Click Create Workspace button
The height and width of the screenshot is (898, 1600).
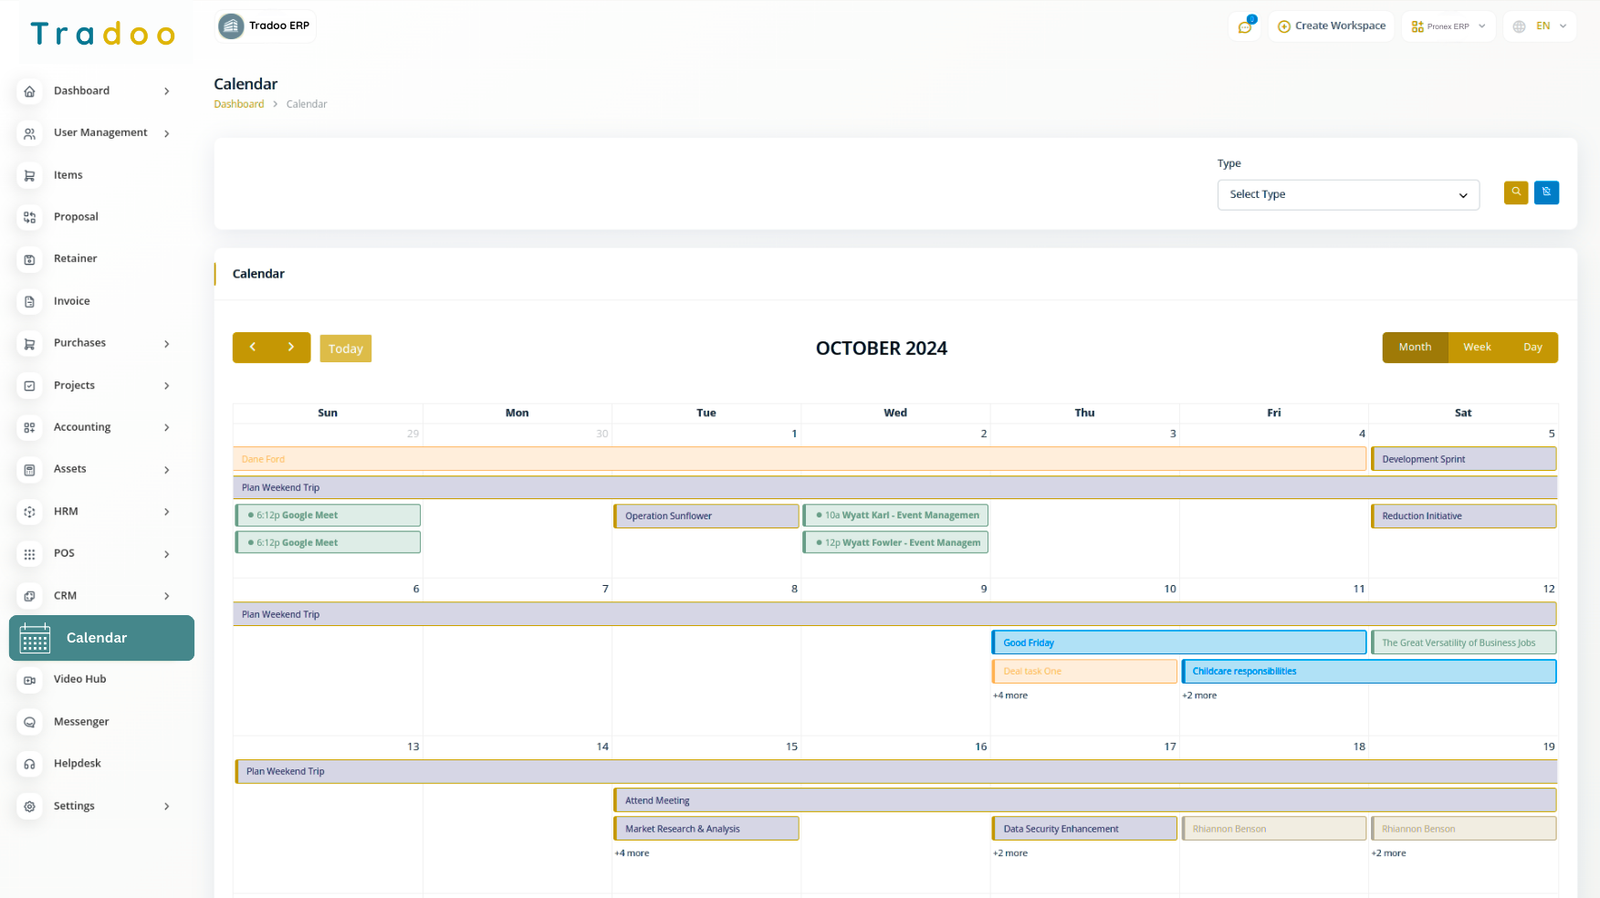pyautogui.click(x=1331, y=26)
